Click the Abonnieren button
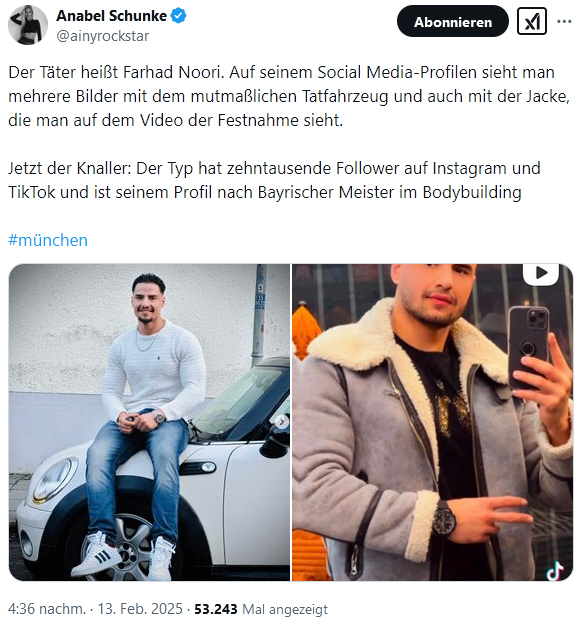This screenshot has width=581, height=624. pyautogui.click(x=452, y=21)
